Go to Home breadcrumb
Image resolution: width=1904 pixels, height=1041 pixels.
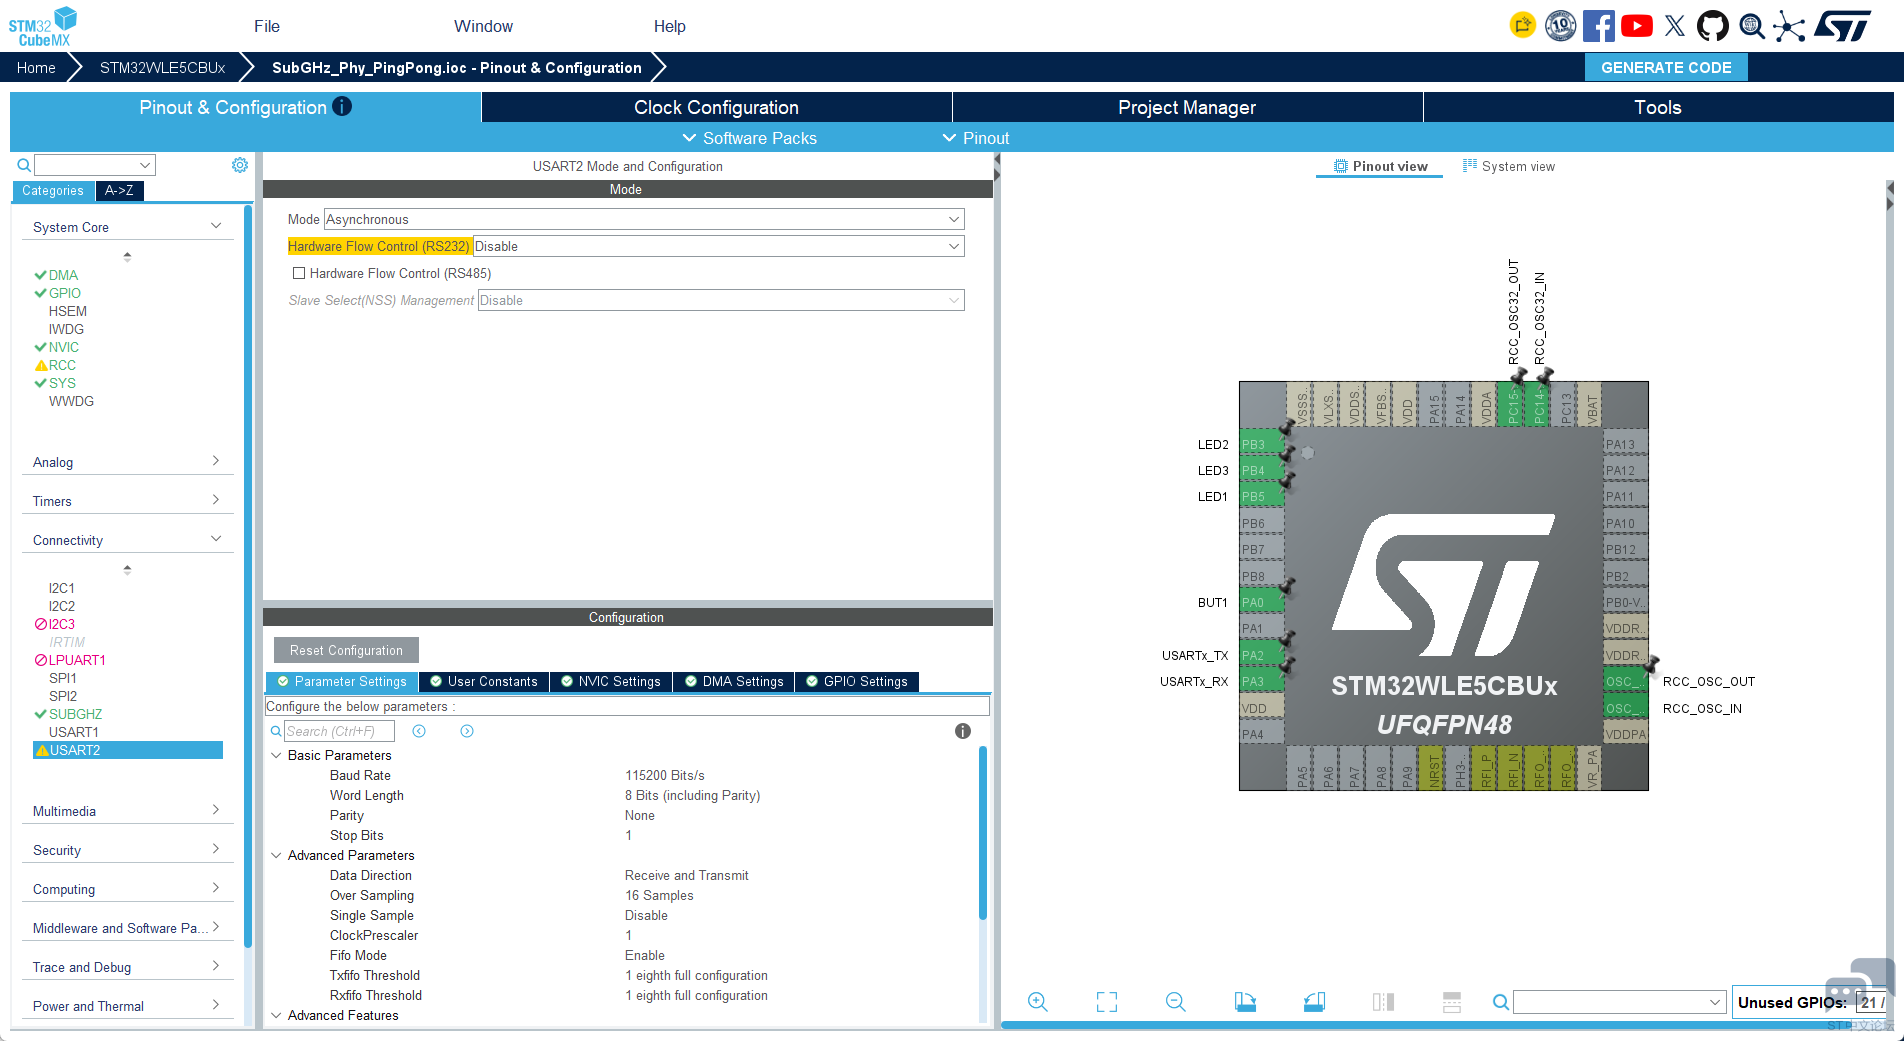pos(36,67)
